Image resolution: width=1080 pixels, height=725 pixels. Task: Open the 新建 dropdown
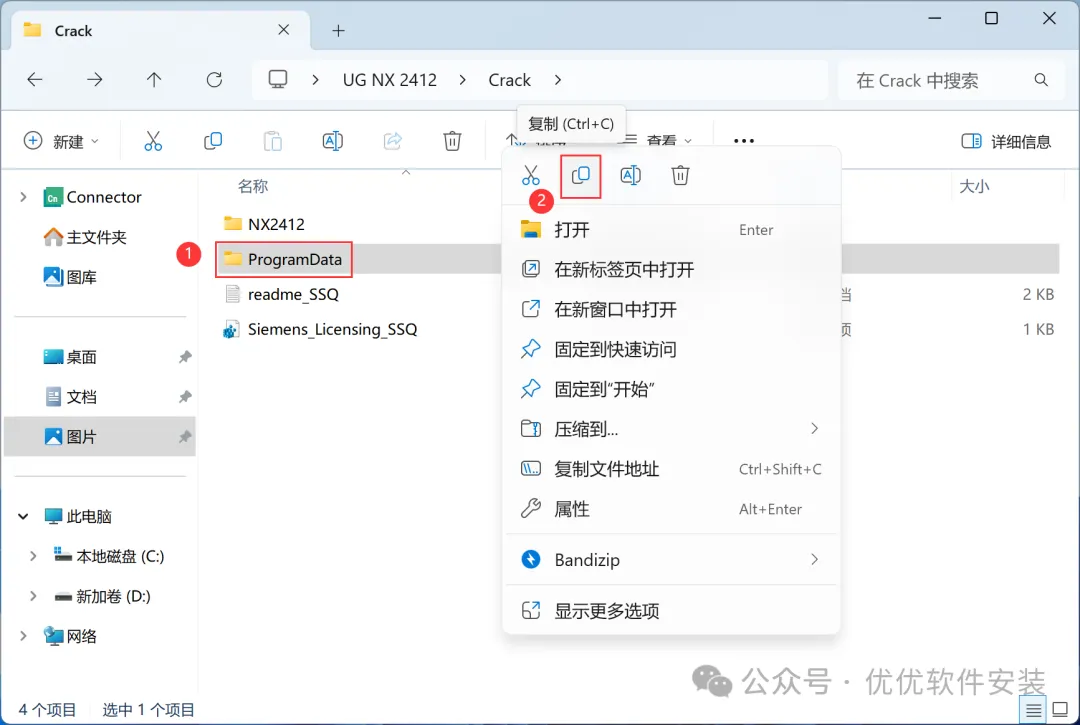point(61,141)
